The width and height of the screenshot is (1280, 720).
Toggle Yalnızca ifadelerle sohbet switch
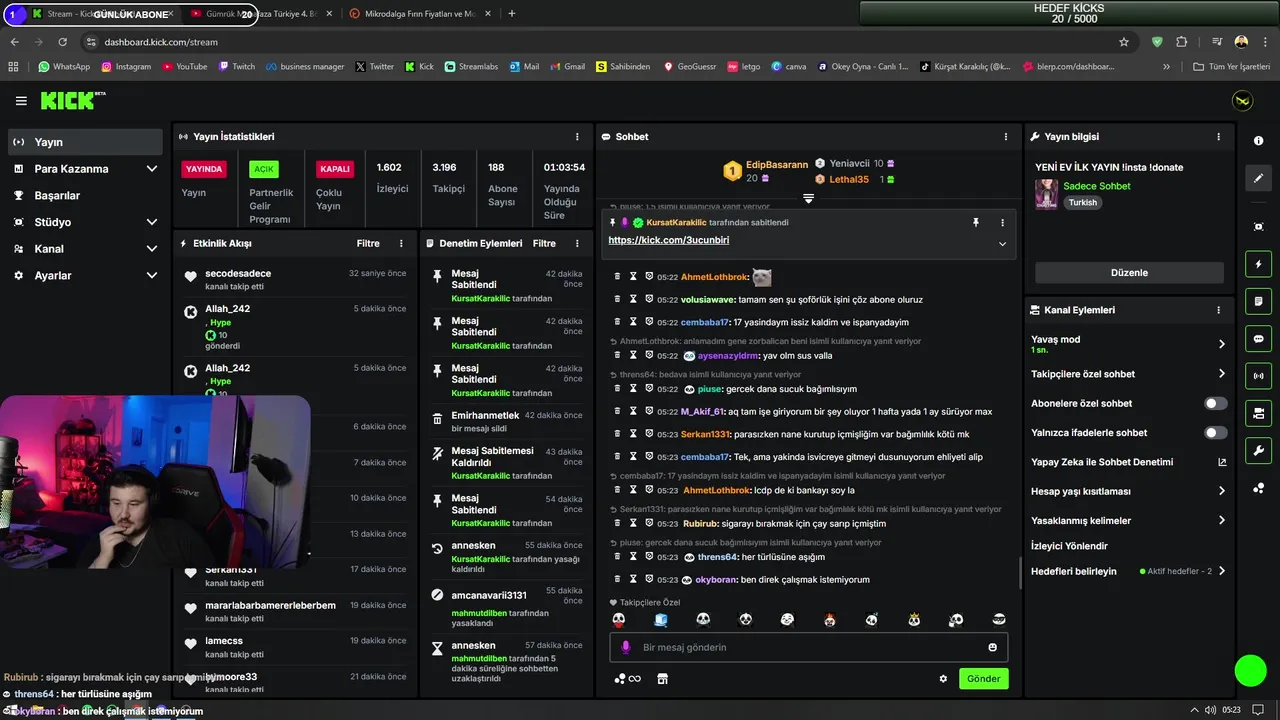click(x=1215, y=433)
